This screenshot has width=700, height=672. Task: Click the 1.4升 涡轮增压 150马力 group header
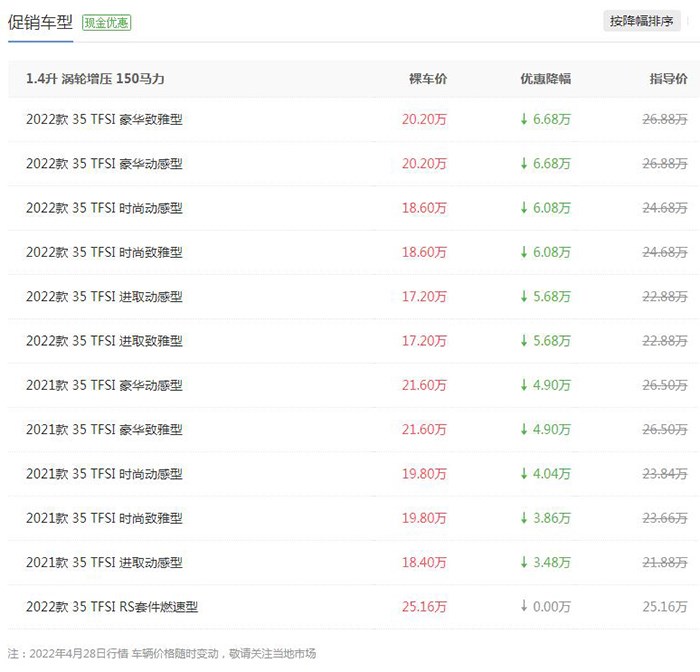(95, 79)
